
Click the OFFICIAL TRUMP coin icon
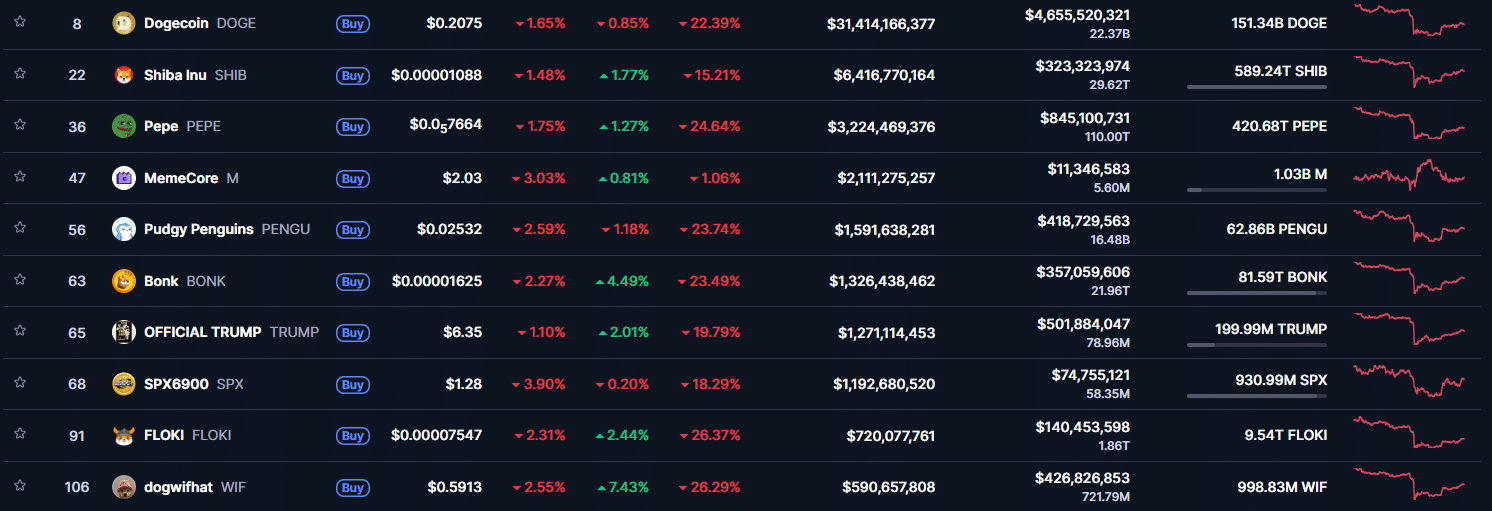coord(124,332)
